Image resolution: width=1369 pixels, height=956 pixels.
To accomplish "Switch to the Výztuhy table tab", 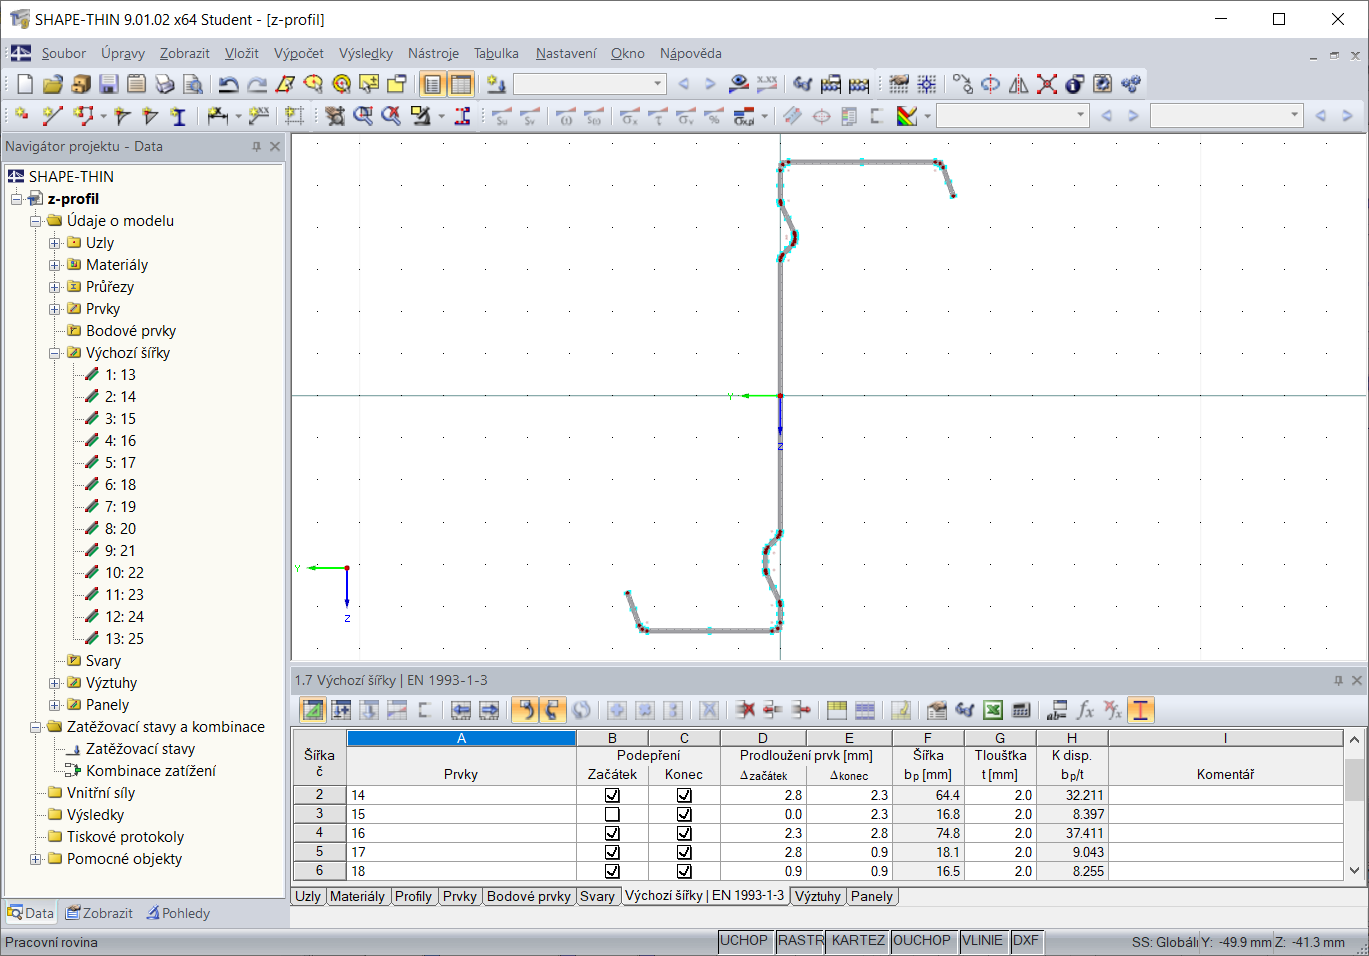I will pyautogui.click(x=818, y=897).
